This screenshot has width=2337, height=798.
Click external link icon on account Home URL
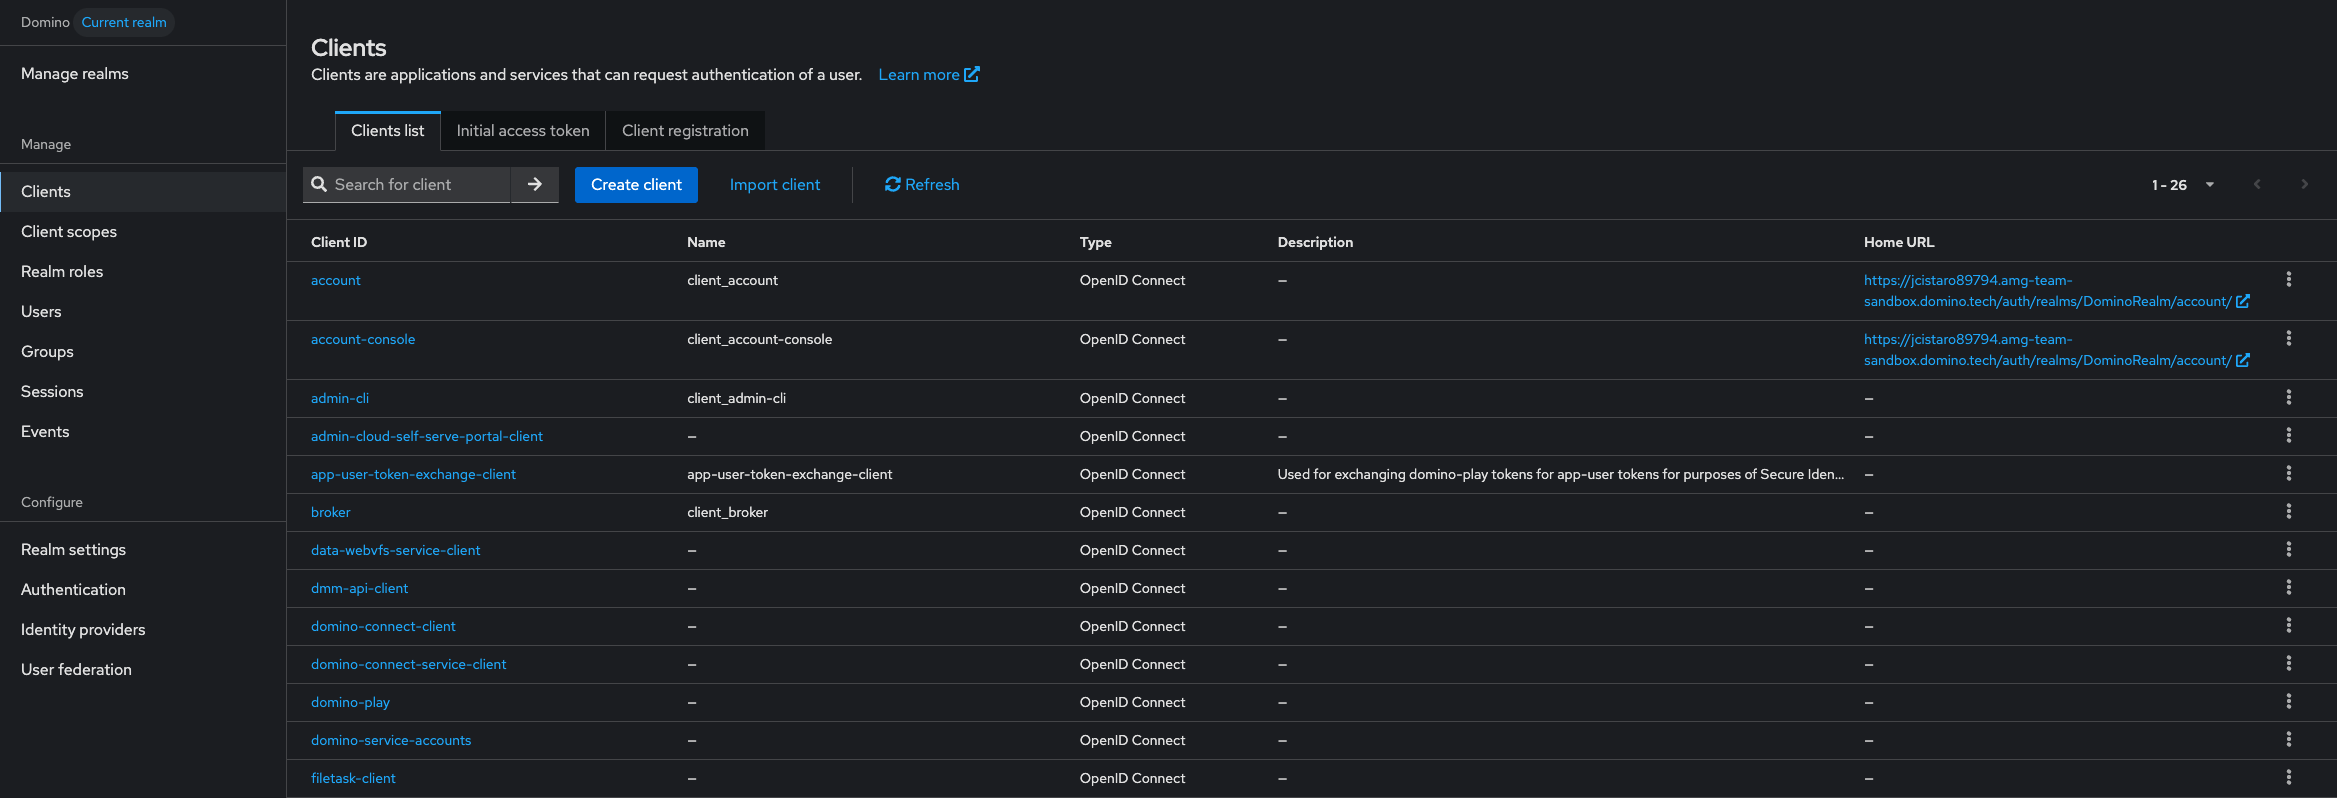pos(2242,301)
